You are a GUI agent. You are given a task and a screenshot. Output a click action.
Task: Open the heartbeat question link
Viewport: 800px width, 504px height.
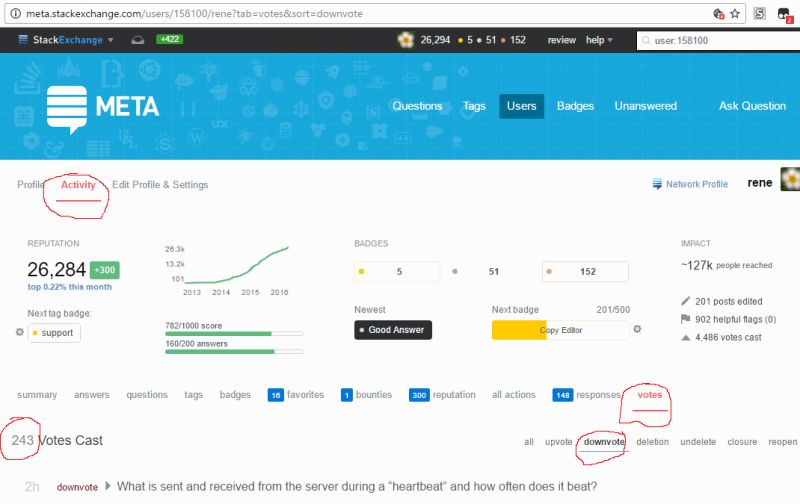357,486
